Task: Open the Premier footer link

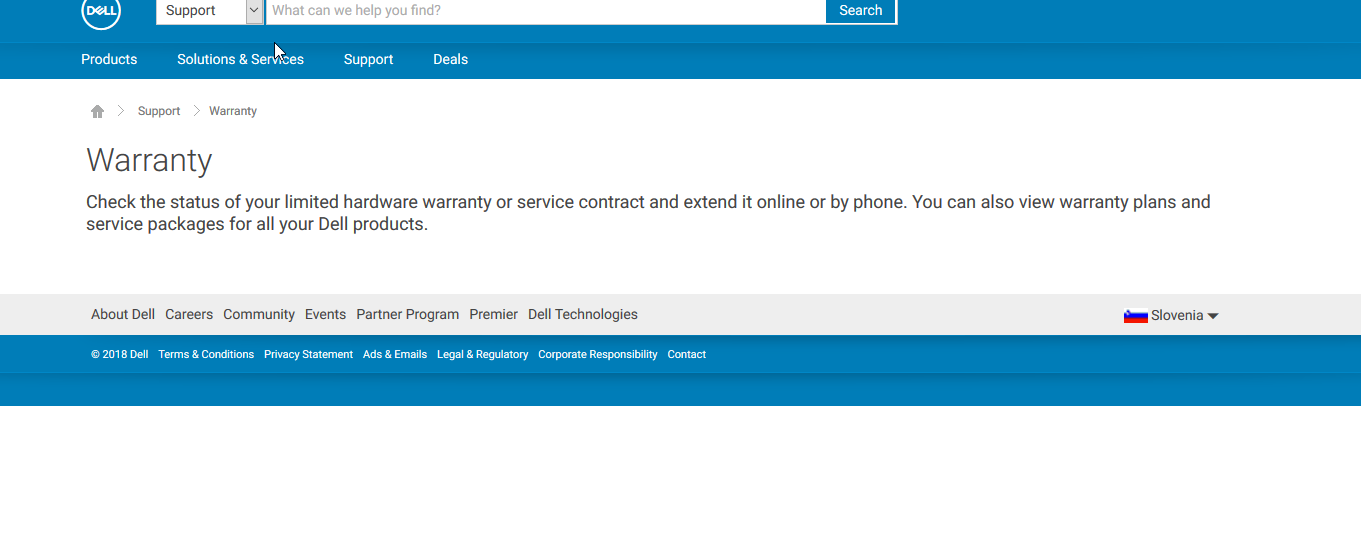Action: (x=493, y=314)
